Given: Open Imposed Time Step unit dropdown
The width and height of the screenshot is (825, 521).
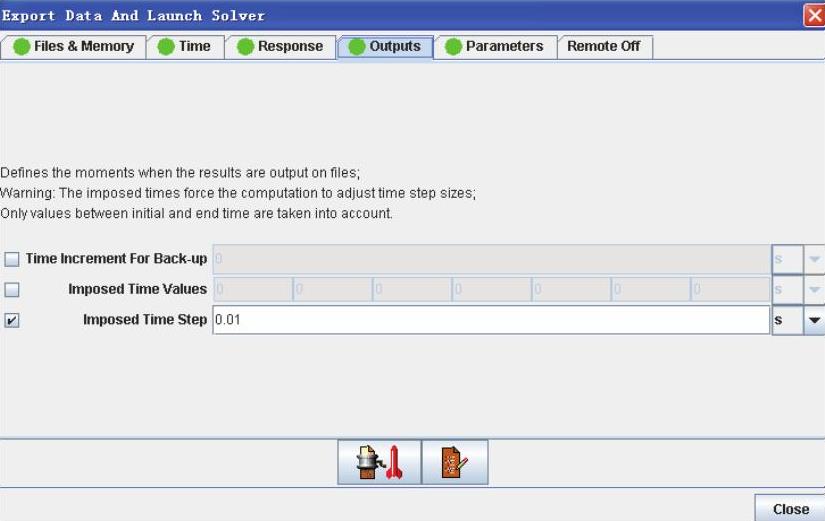Looking at the screenshot, I should tap(813, 320).
